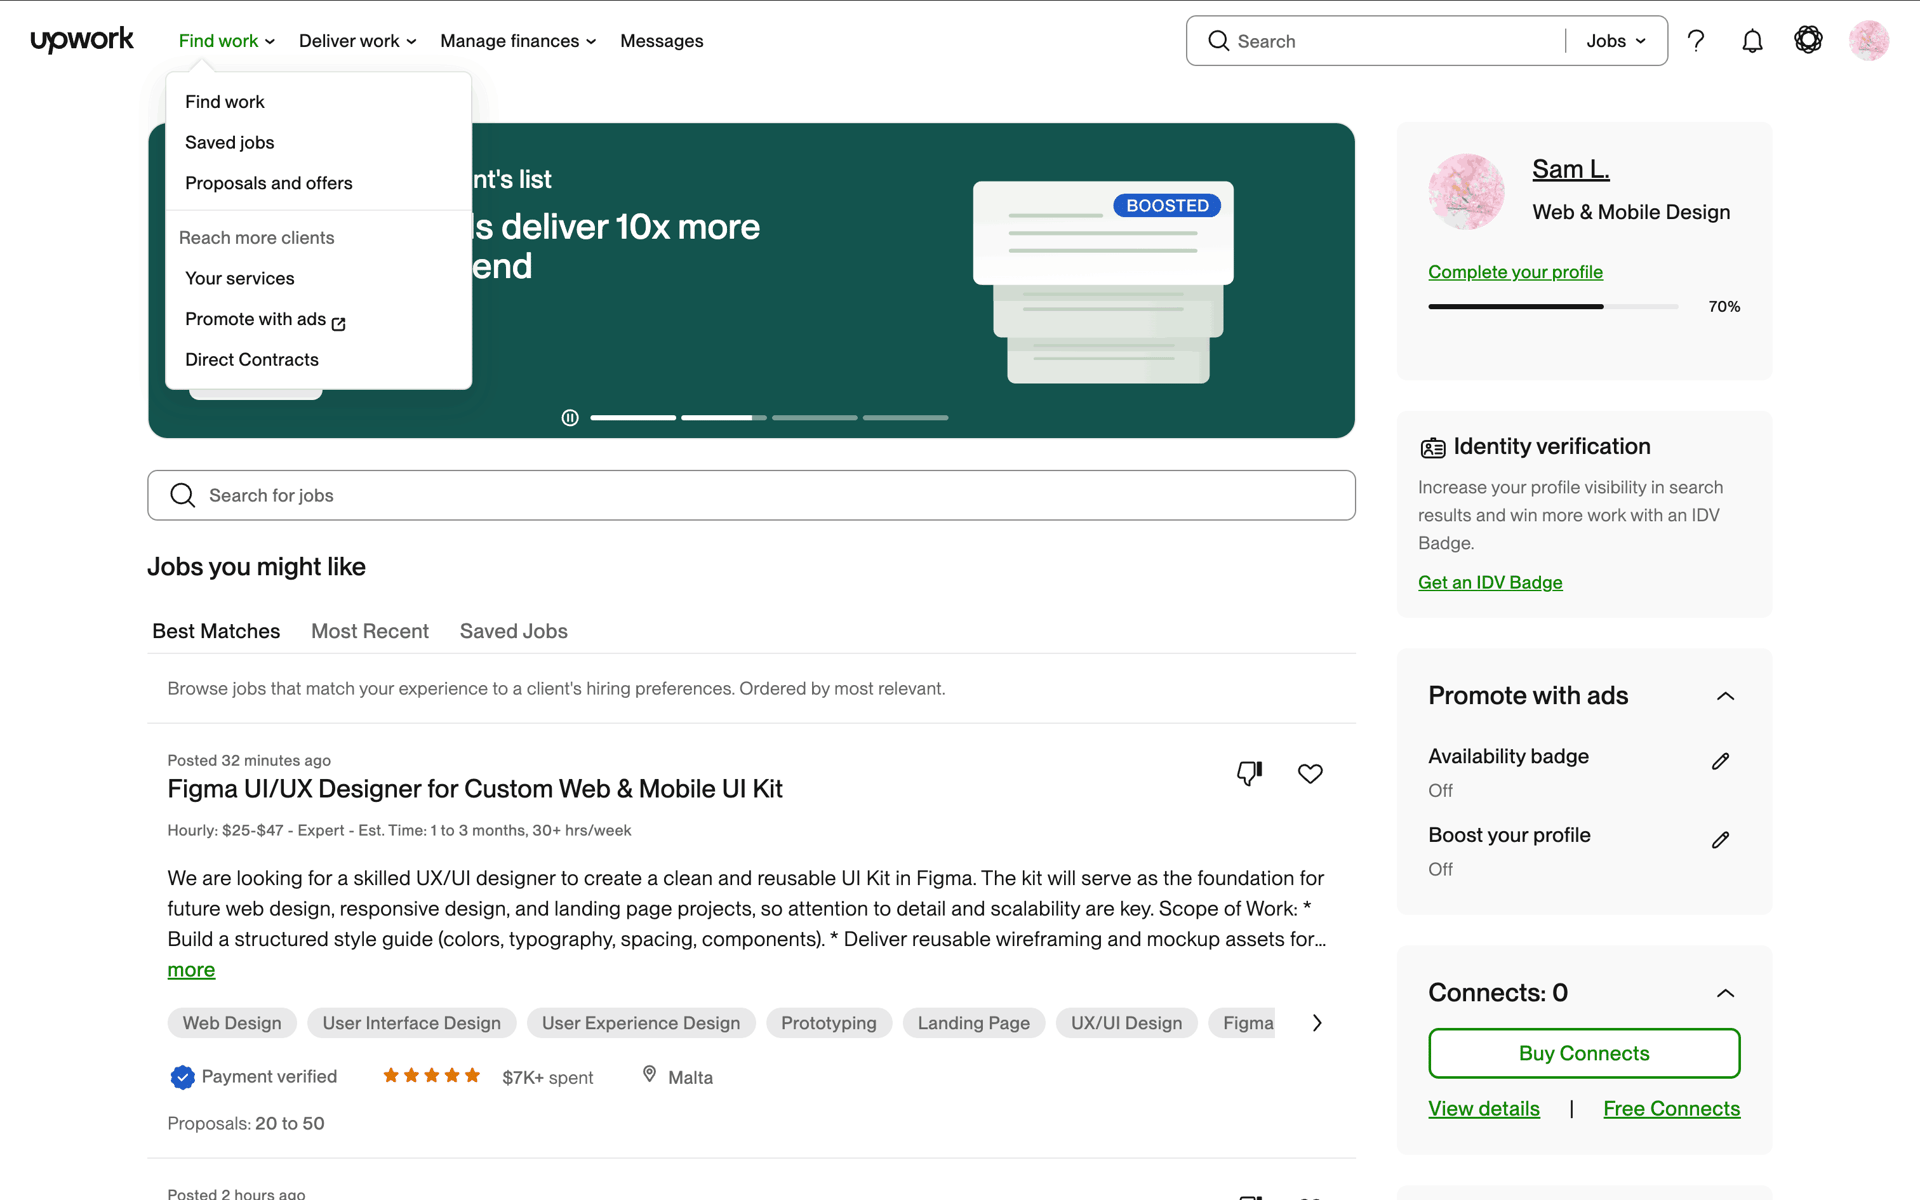The height and width of the screenshot is (1200, 1920).
Task: Click external link icon beside Promote with ads
Action: [338, 323]
